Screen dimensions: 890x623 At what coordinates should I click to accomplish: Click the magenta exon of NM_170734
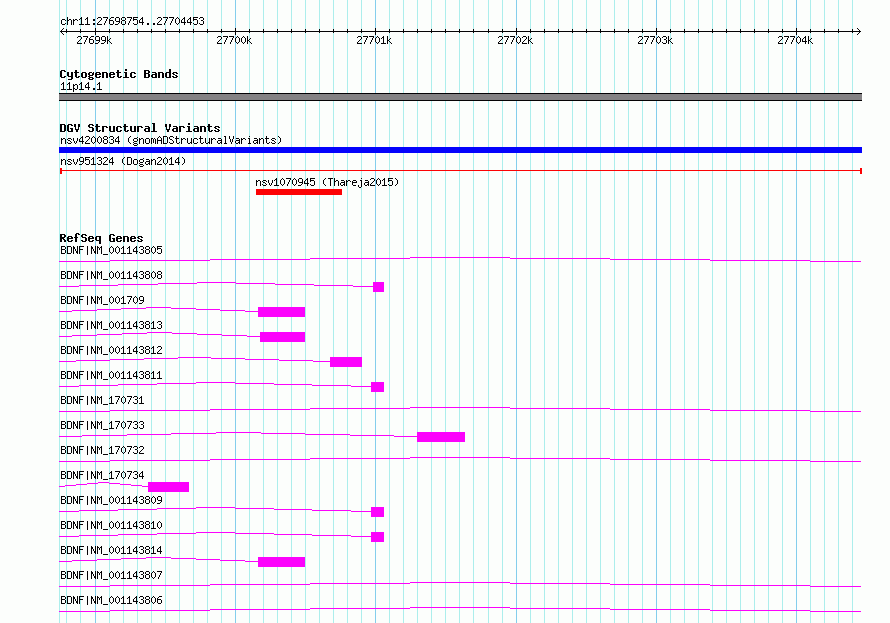tap(169, 487)
